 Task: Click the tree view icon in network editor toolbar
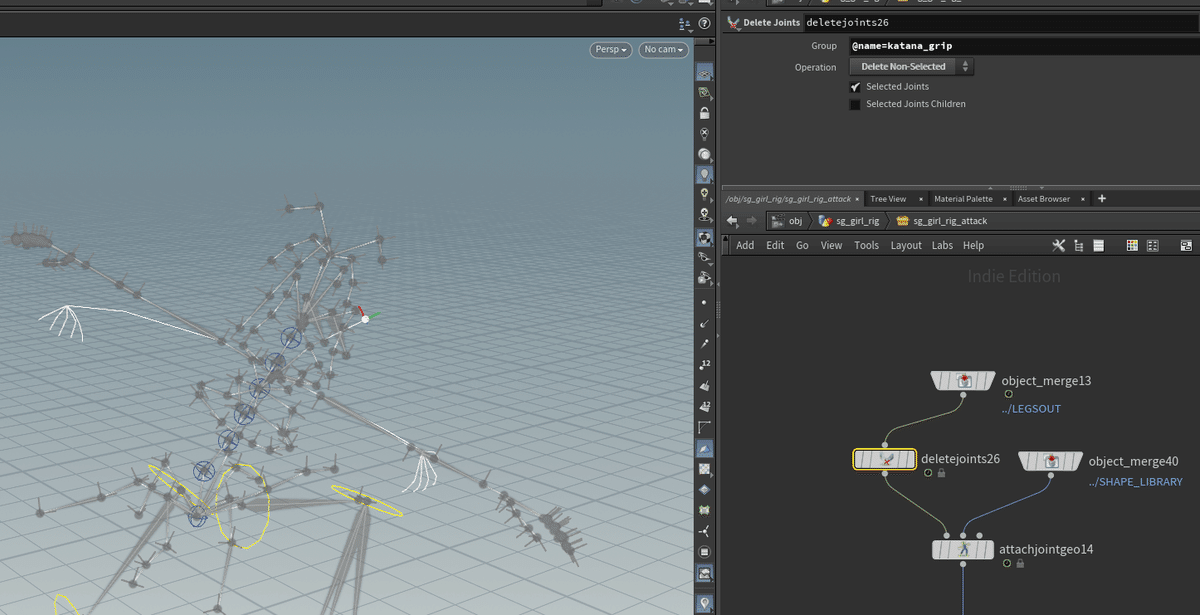[x=1077, y=245]
